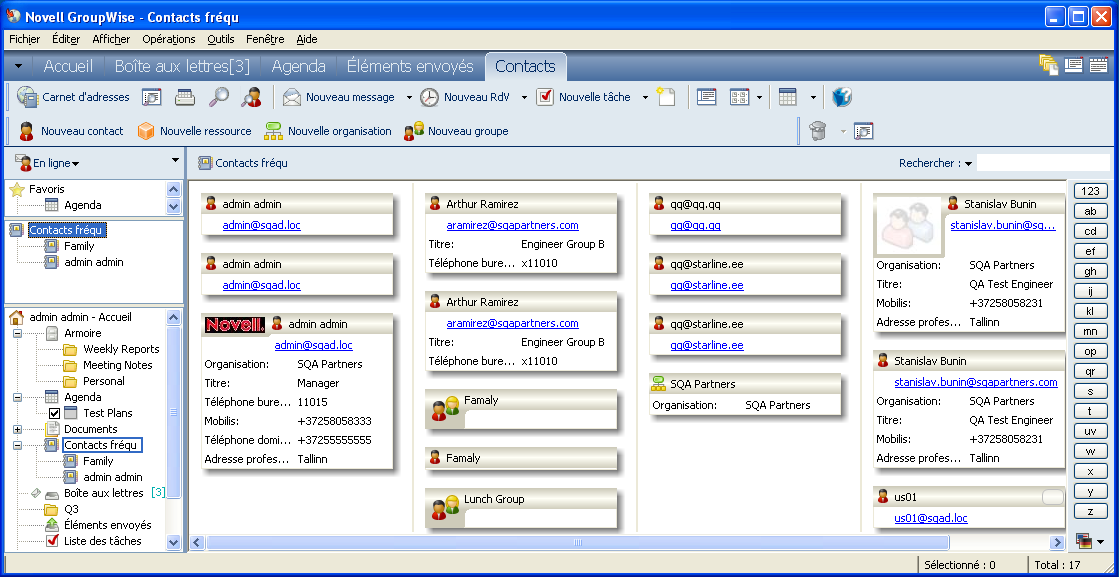Viewport: 1119px width, 577px height.
Task: Click the SQA Partners card header
Action: click(745, 384)
